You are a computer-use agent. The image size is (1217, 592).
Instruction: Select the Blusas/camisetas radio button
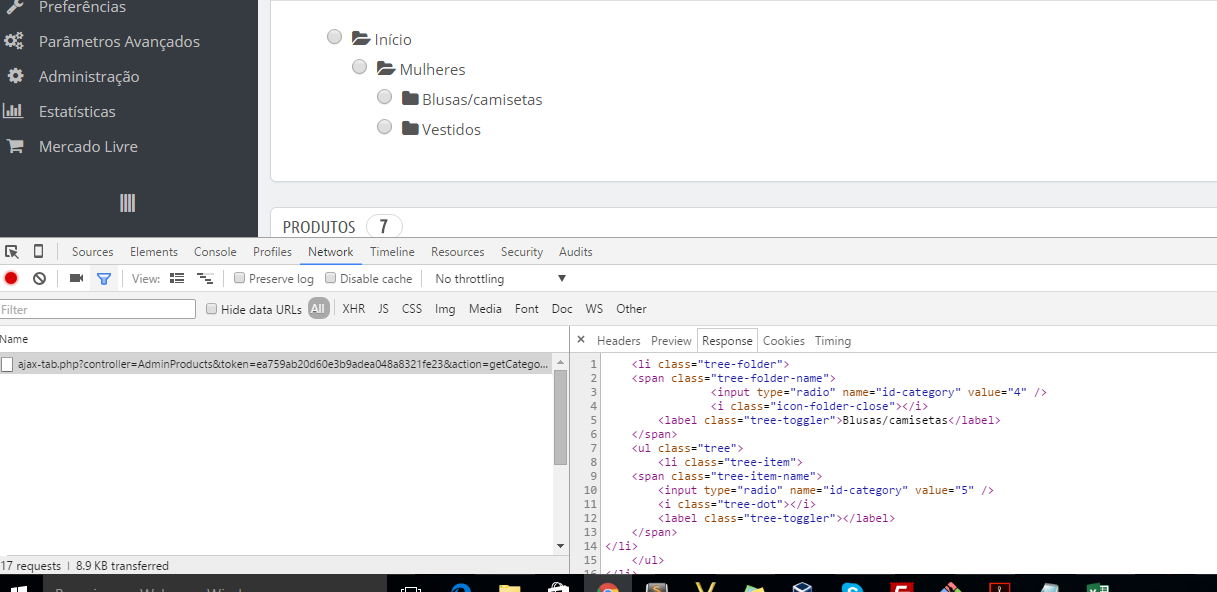(x=384, y=97)
